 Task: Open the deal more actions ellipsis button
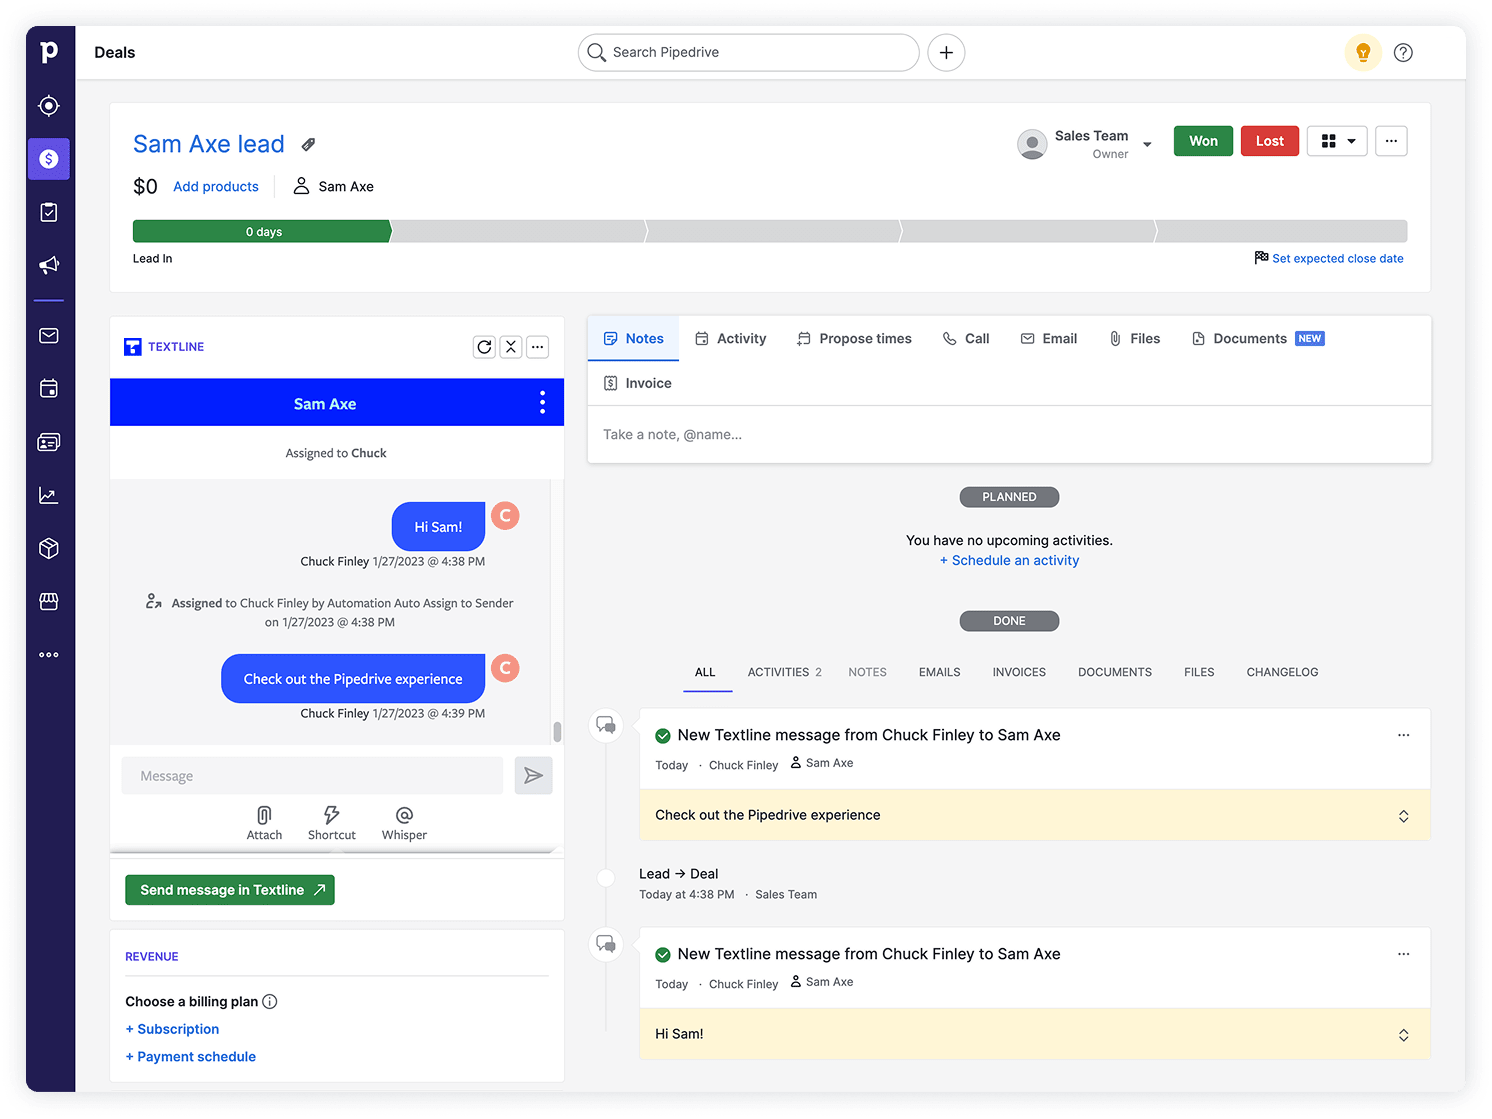(1391, 141)
